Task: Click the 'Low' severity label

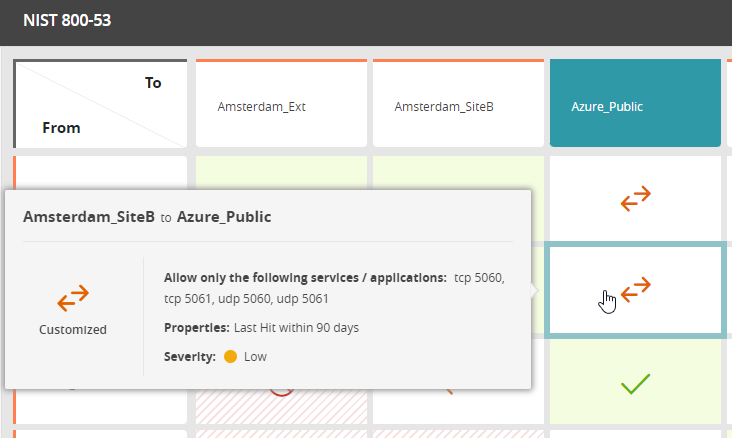Action: (256, 356)
